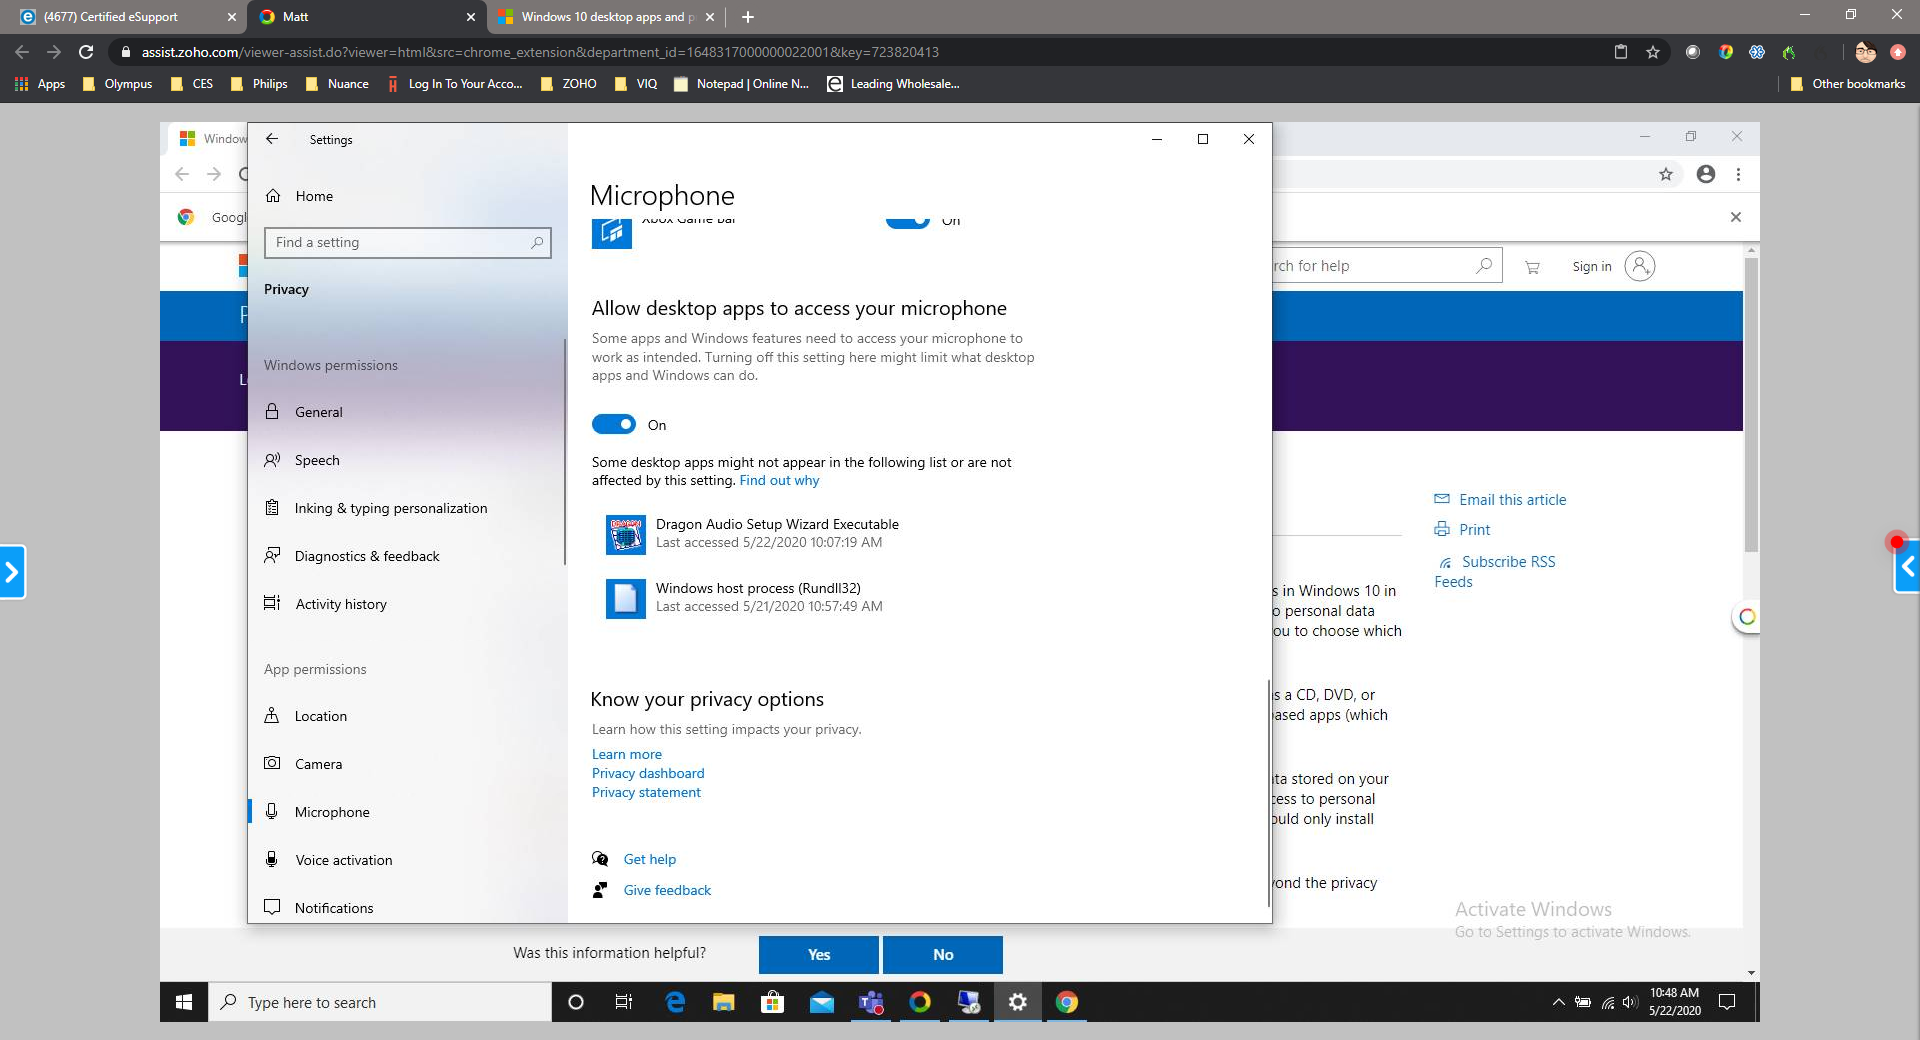The width and height of the screenshot is (1920, 1040).
Task: Open the ZOHO bookmark folder
Action: click(x=569, y=84)
